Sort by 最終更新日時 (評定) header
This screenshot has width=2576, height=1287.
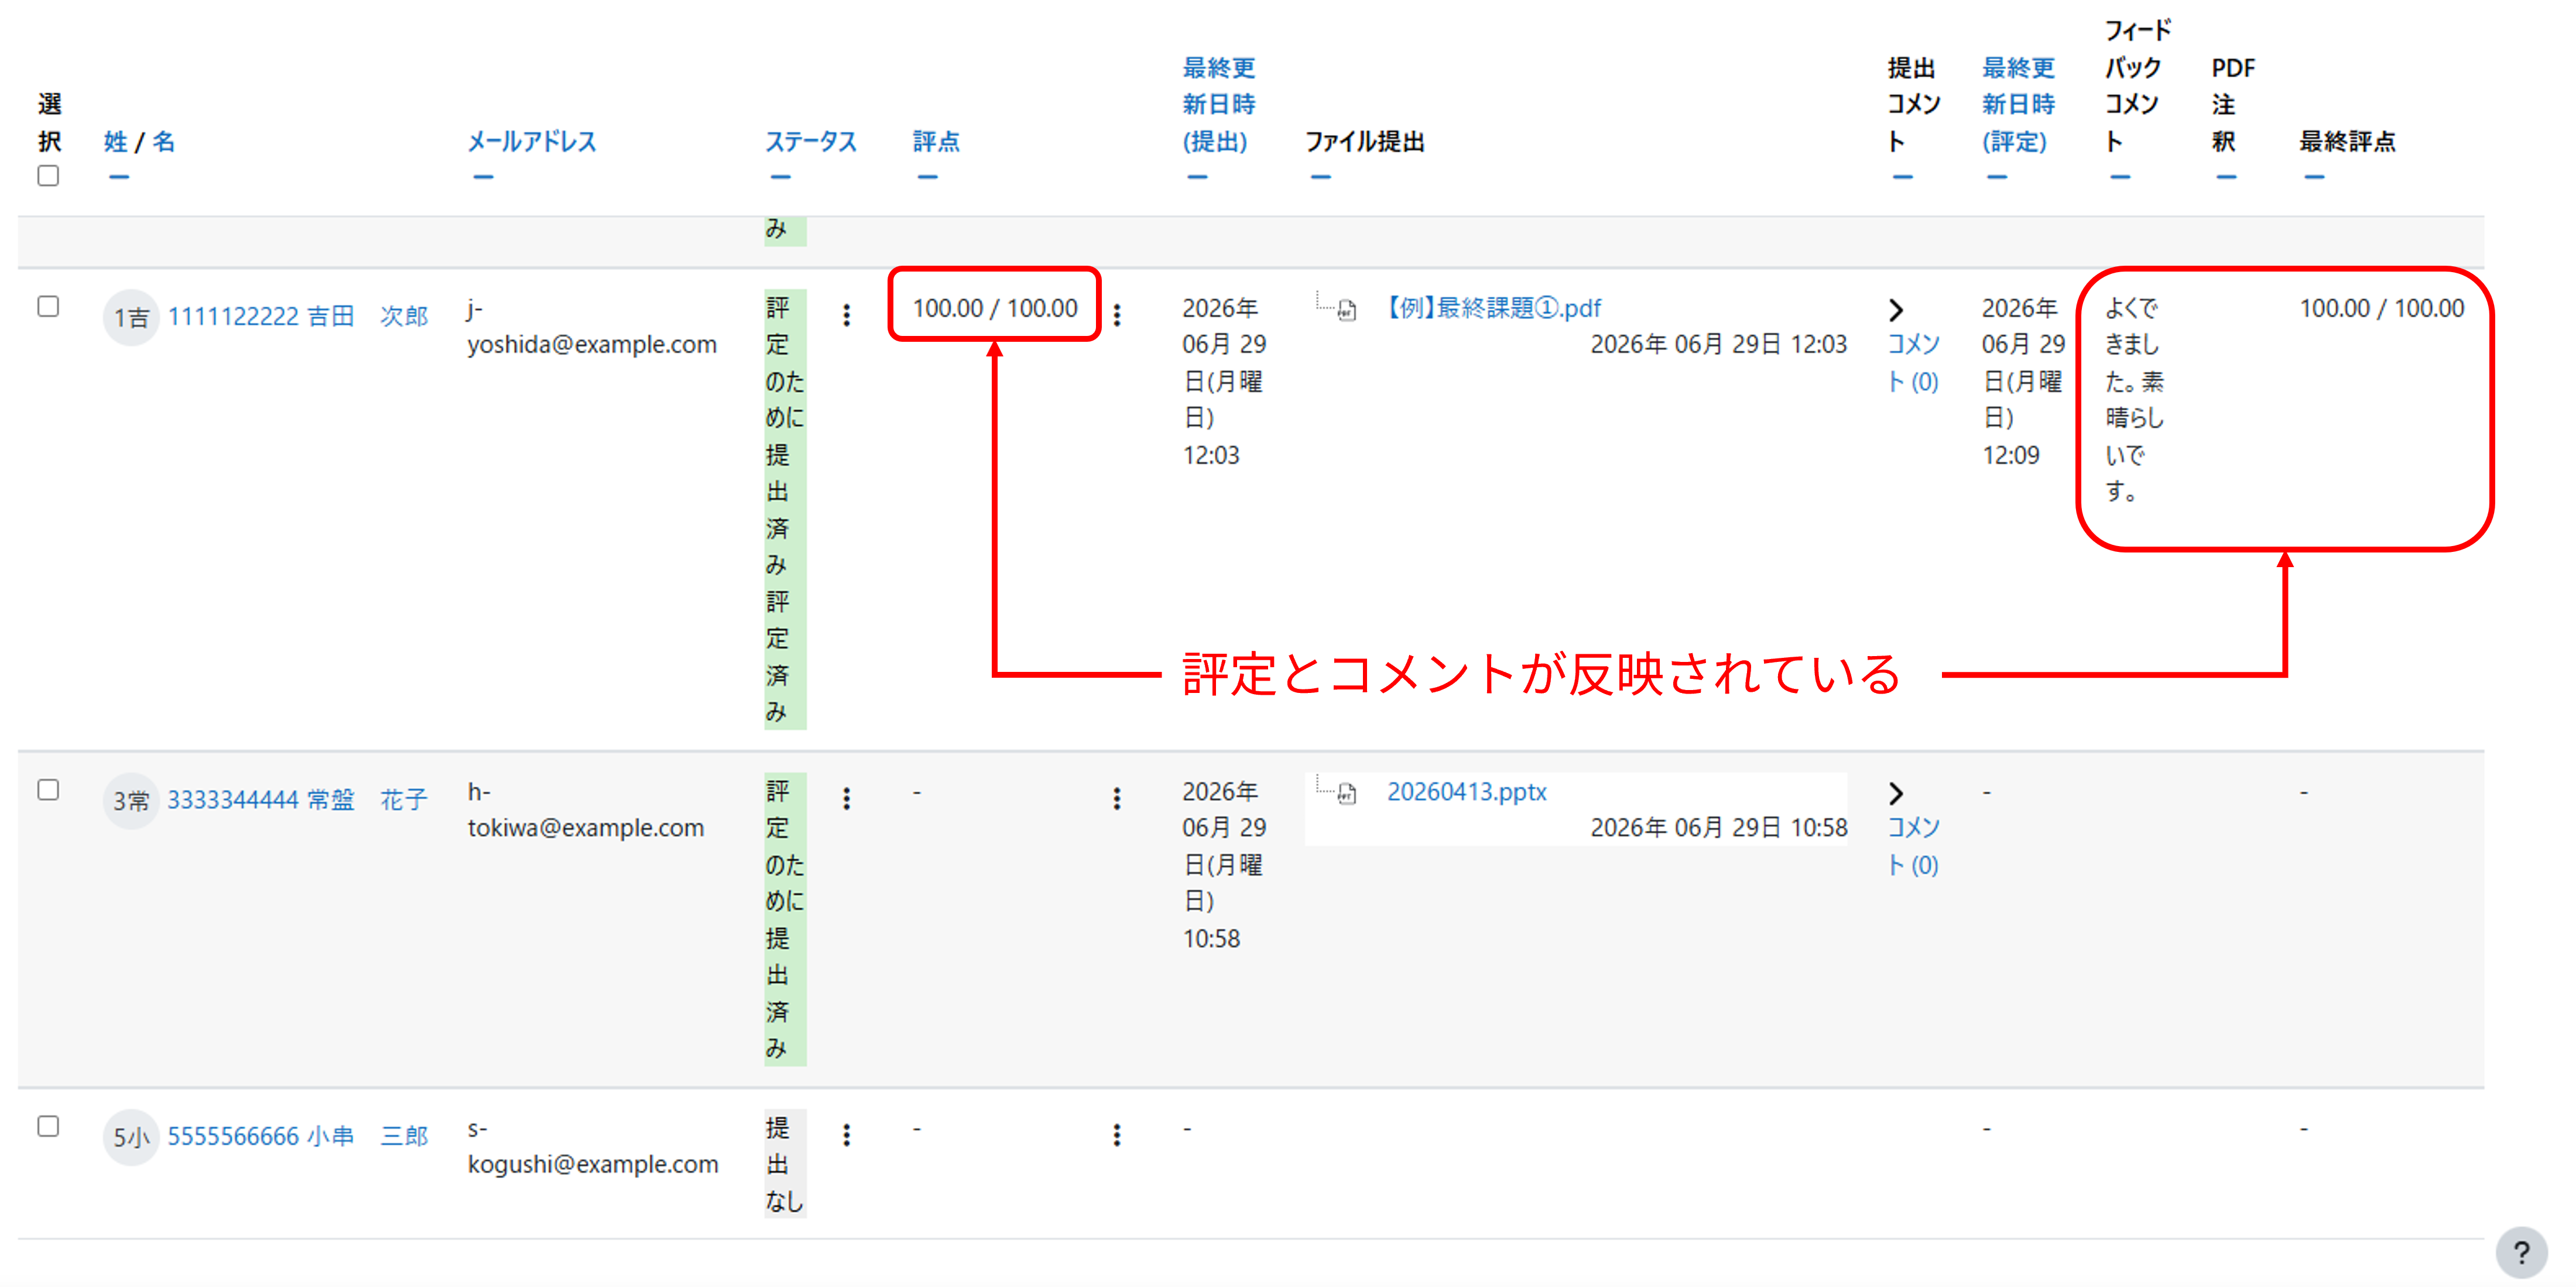(x=2018, y=105)
